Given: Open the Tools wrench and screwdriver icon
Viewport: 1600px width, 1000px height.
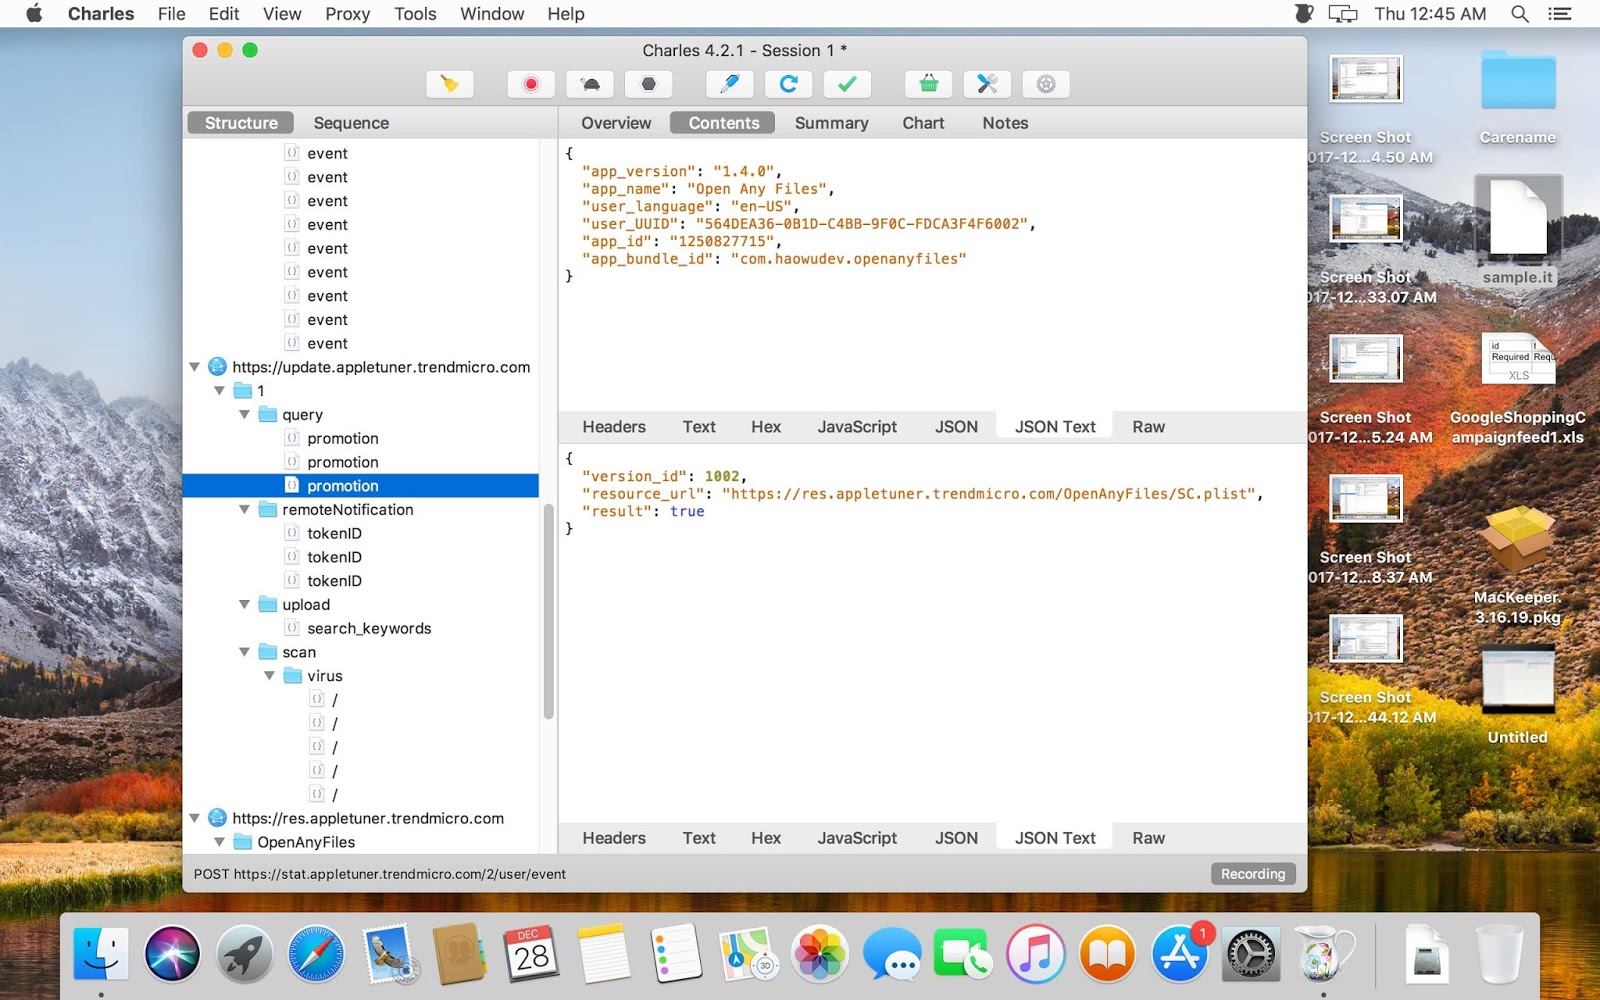Looking at the screenshot, I should [x=987, y=84].
